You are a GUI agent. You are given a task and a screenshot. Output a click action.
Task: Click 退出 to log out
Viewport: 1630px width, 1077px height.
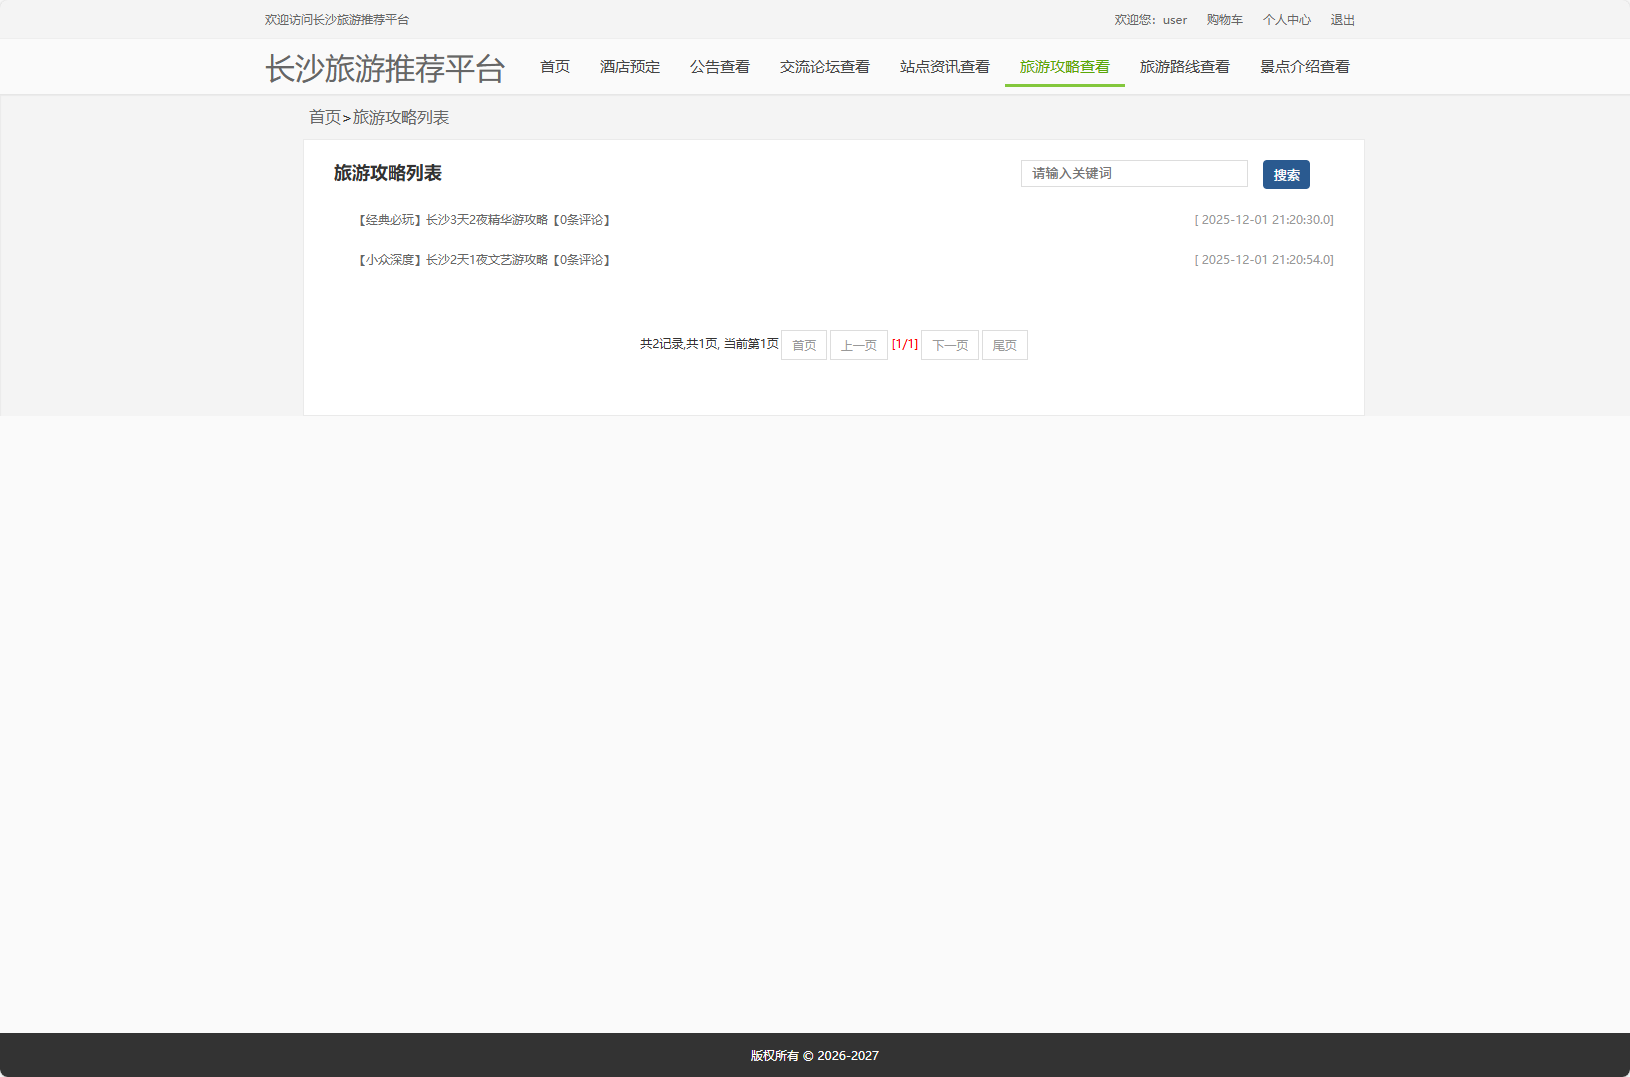tap(1343, 19)
